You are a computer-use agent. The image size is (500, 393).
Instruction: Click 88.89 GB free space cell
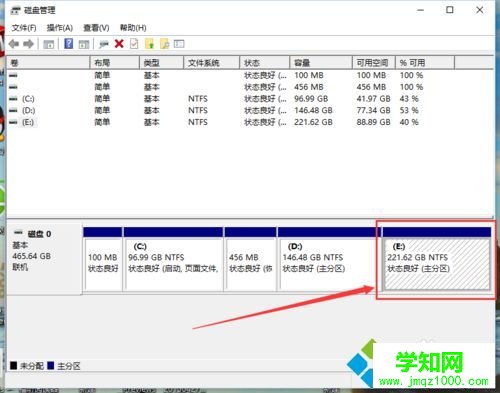click(x=373, y=122)
